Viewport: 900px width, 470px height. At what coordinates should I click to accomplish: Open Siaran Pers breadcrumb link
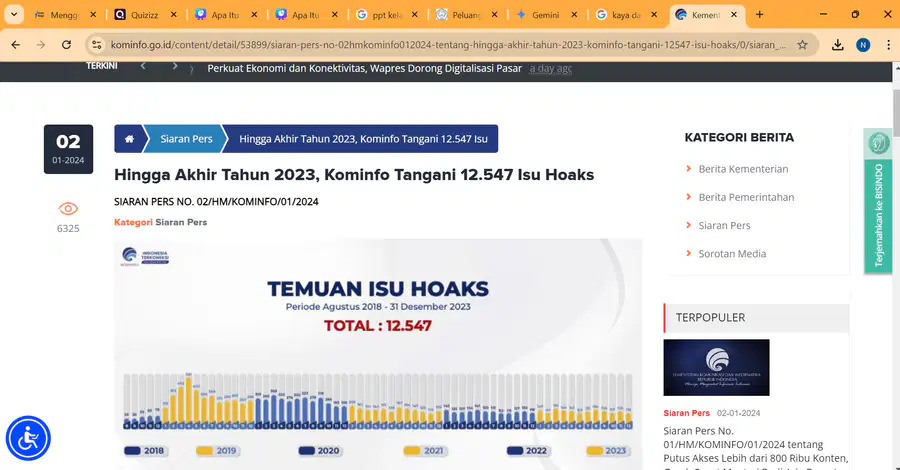pyautogui.click(x=186, y=139)
